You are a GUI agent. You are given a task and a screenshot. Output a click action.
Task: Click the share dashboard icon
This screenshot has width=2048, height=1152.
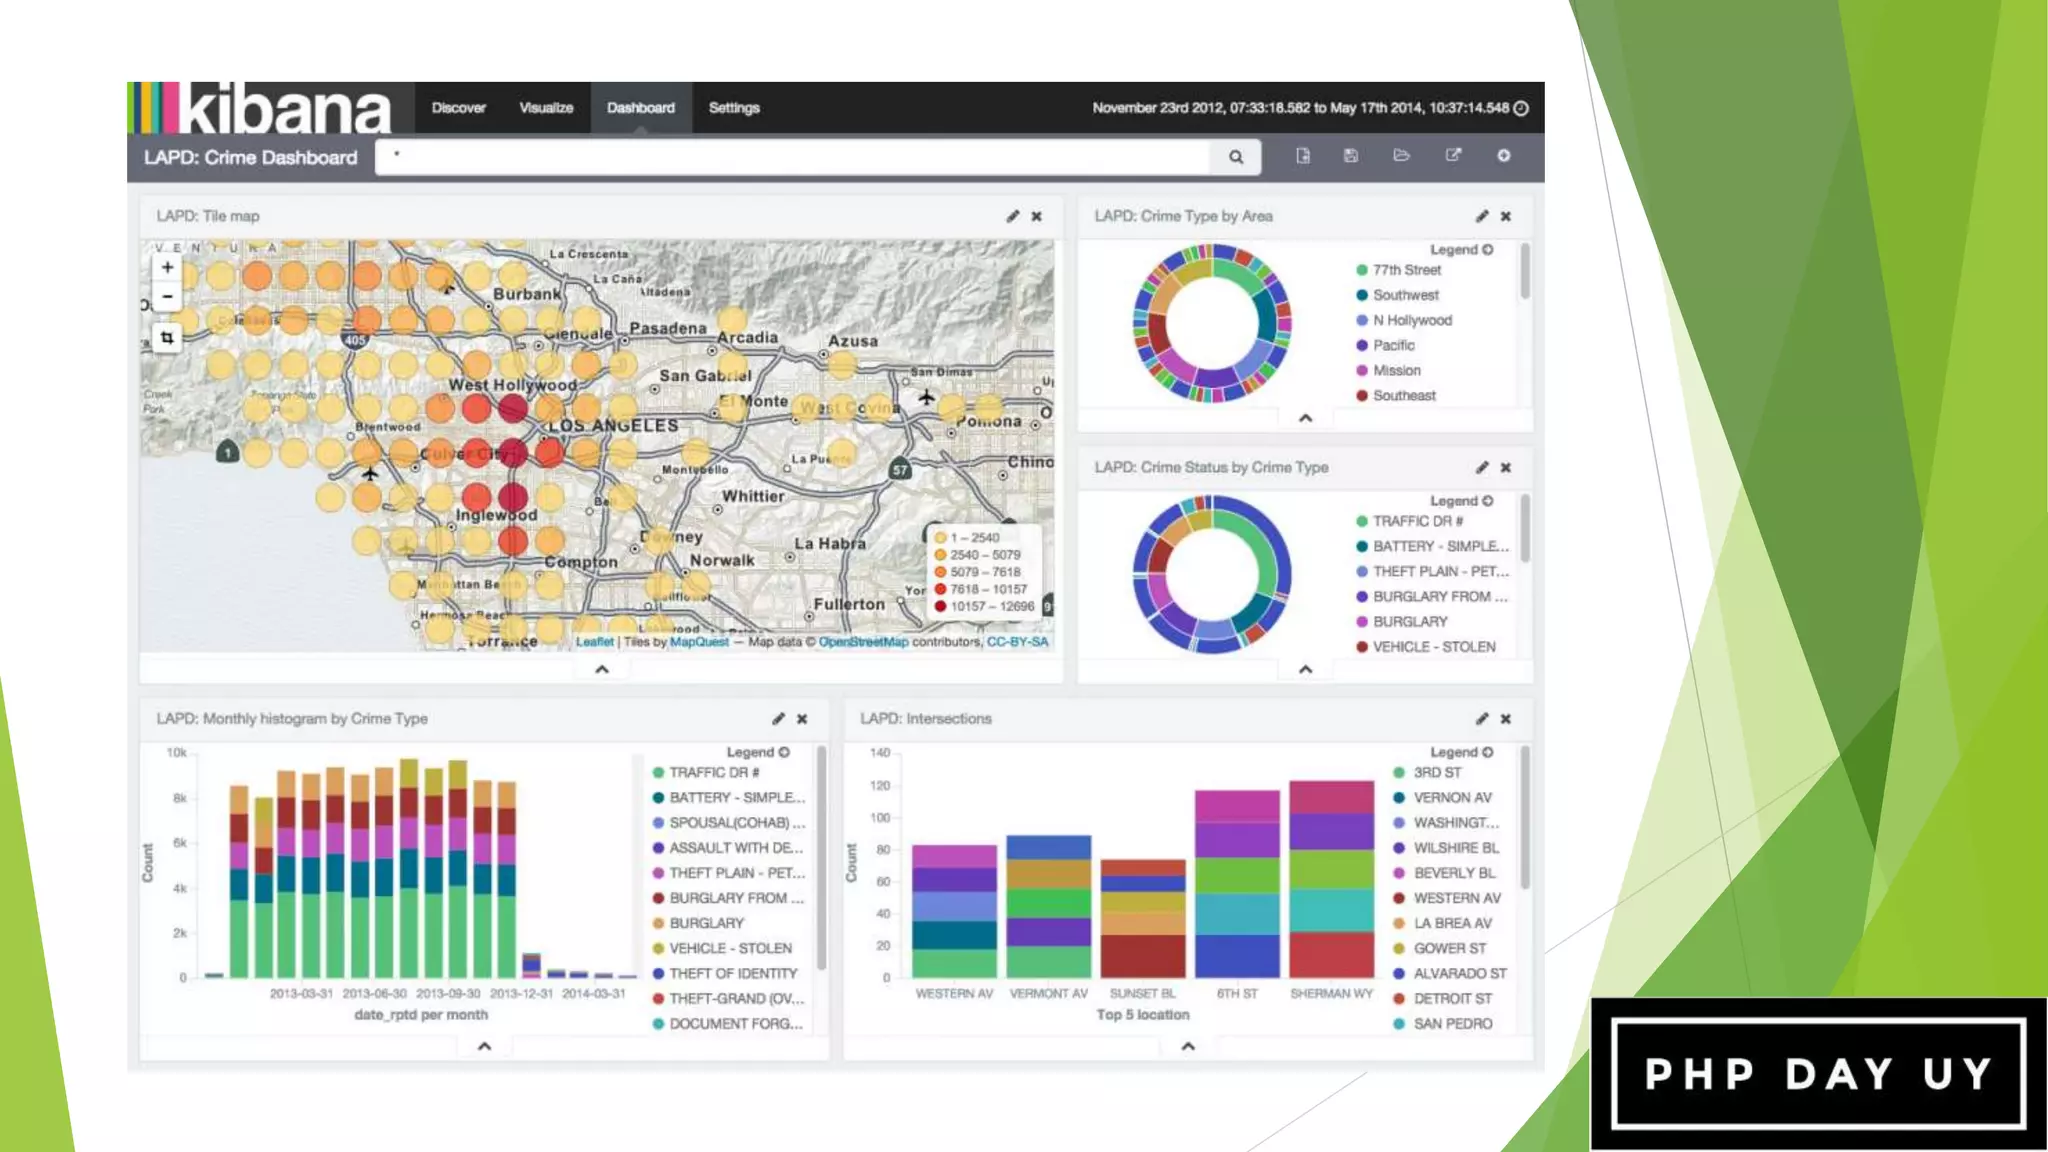pyautogui.click(x=1453, y=156)
